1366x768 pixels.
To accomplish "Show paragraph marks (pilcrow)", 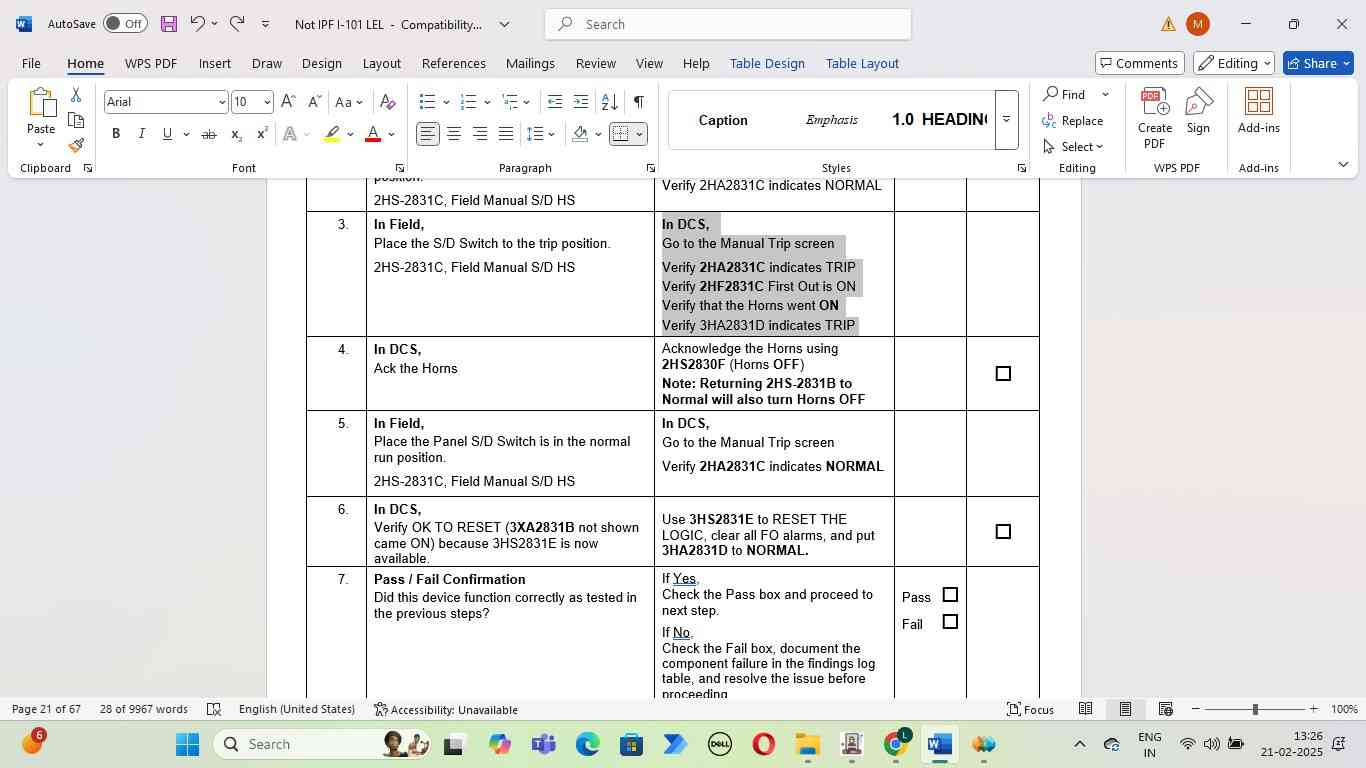I will 638,102.
